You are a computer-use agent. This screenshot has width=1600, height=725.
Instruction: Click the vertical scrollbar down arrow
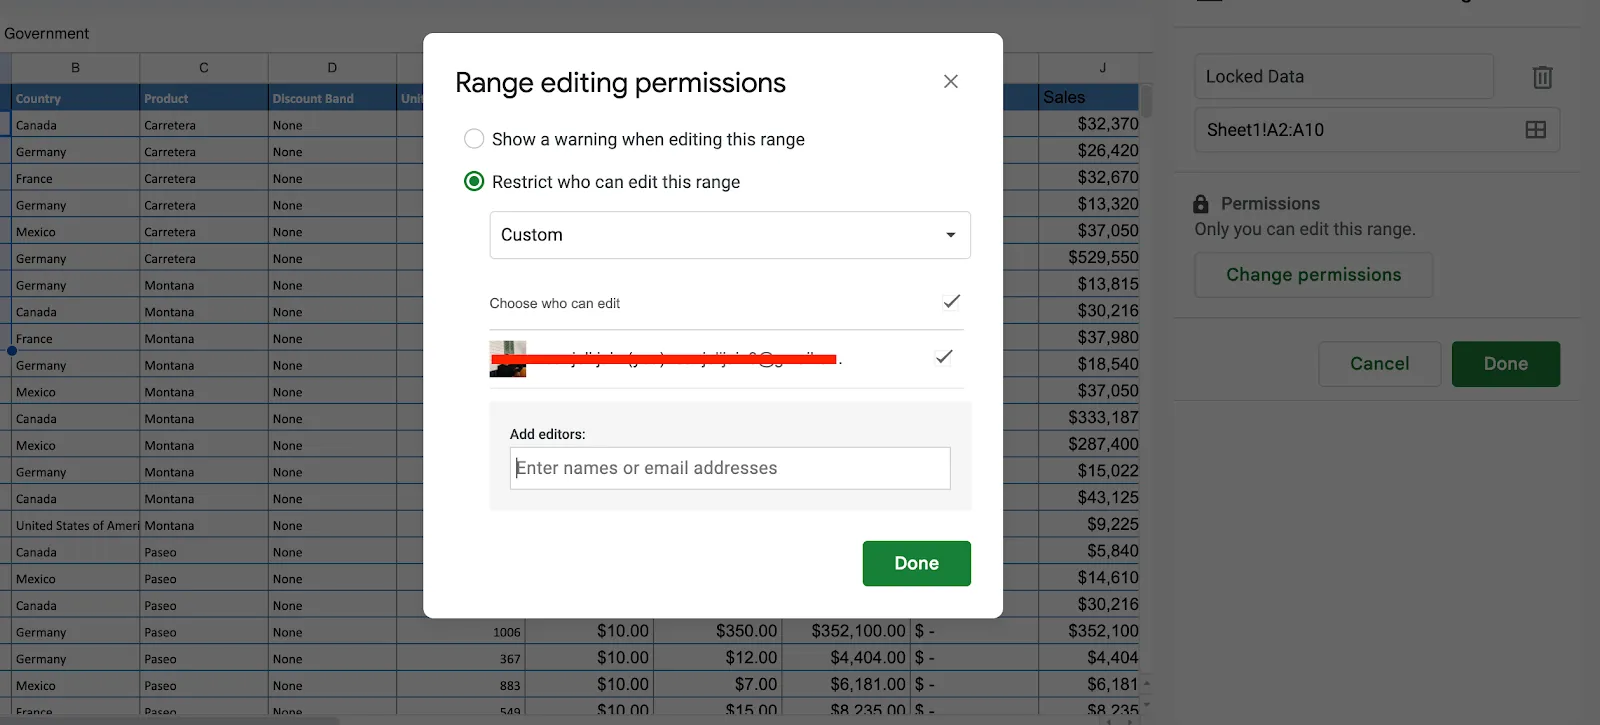[1147, 706]
